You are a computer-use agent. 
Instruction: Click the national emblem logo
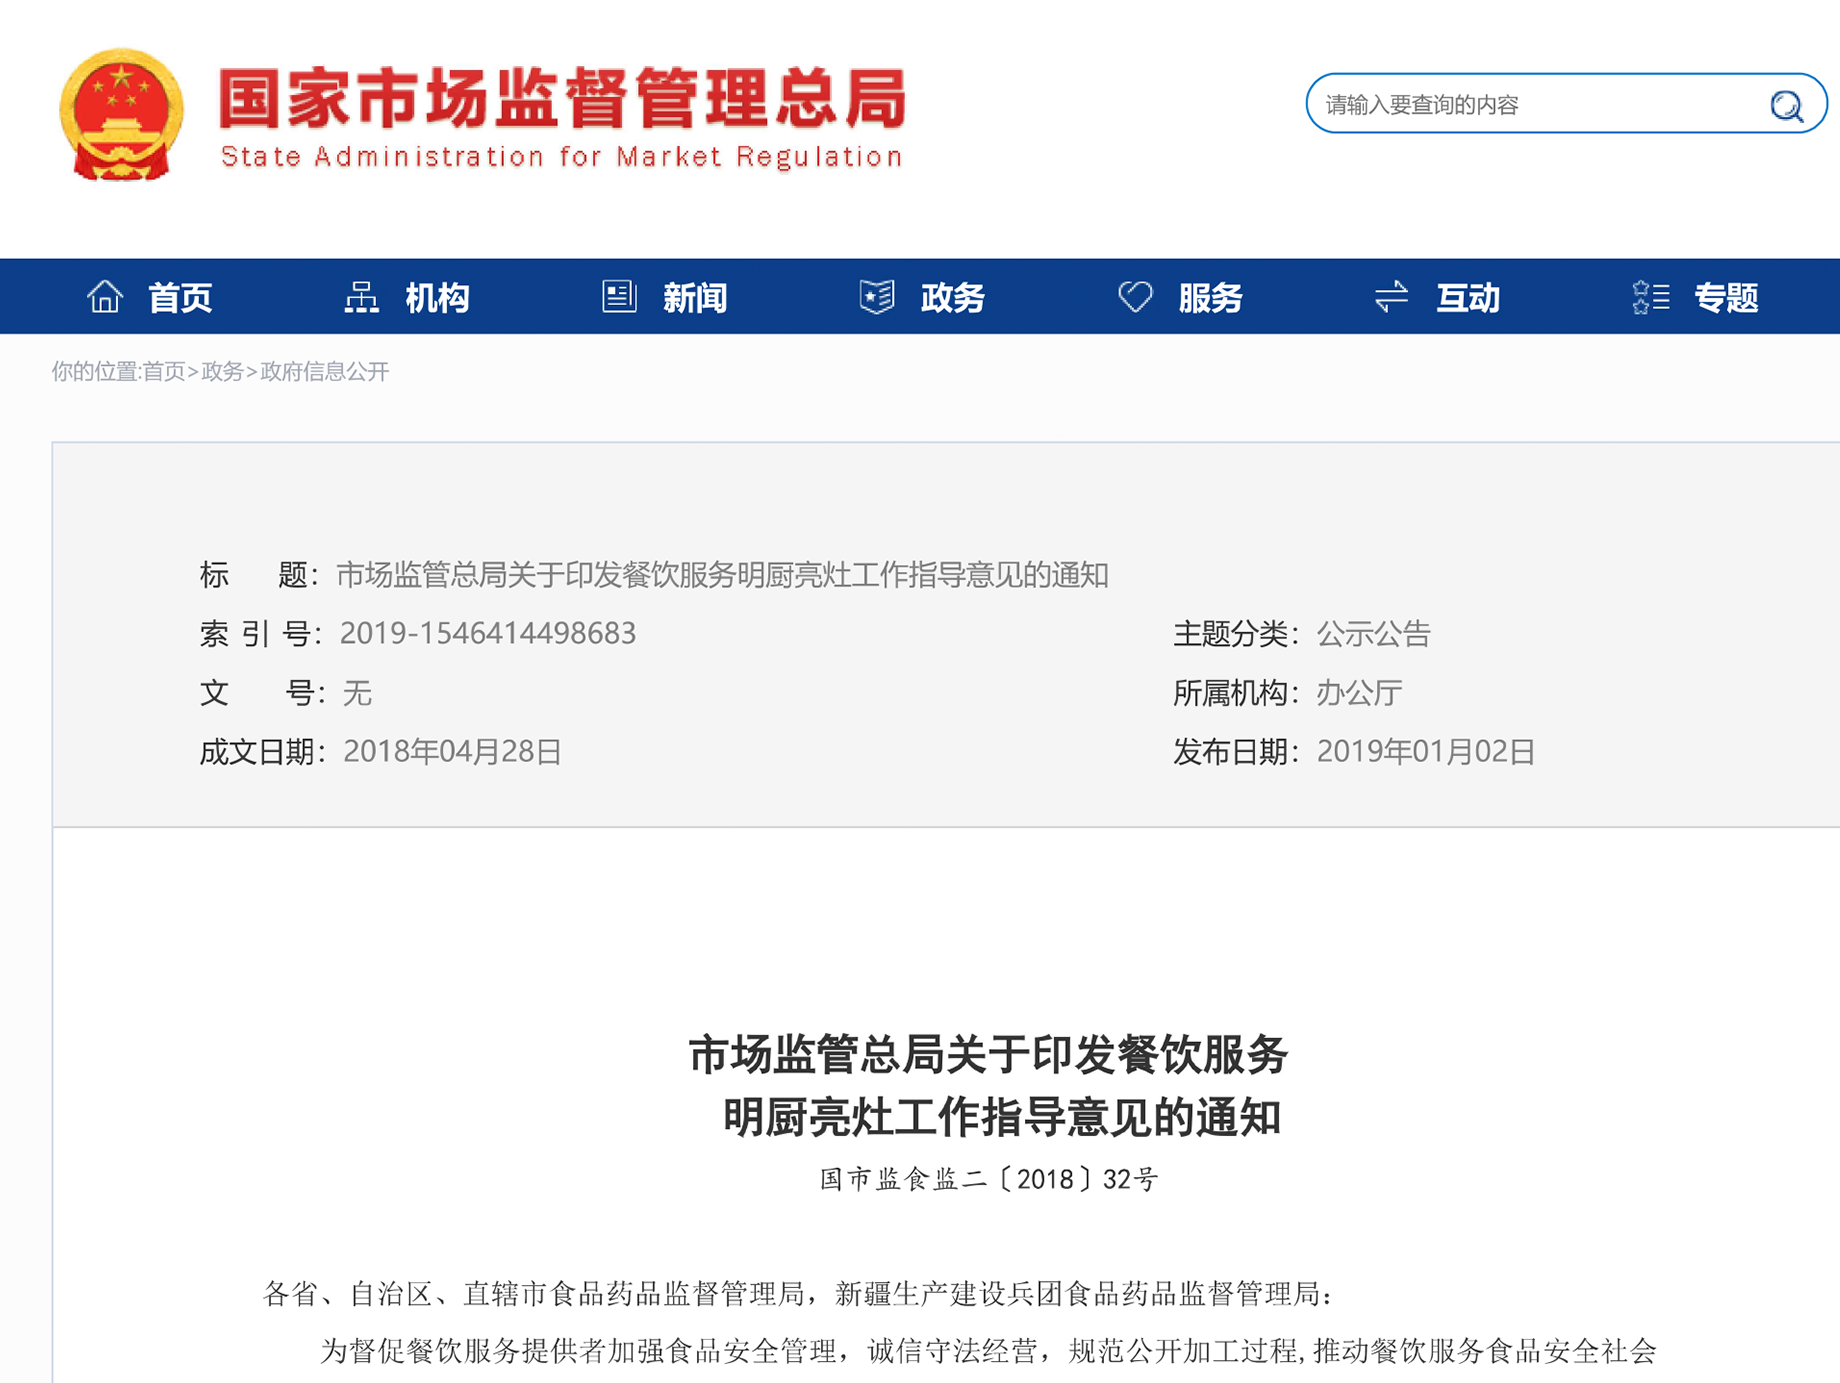(121, 115)
